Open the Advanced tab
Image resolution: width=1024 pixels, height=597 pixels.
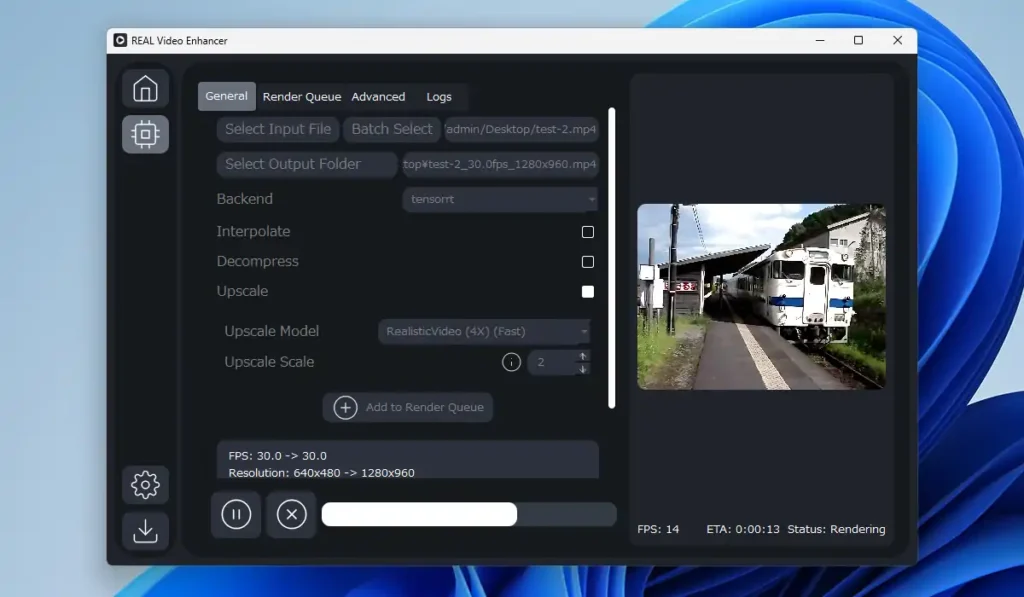378,97
